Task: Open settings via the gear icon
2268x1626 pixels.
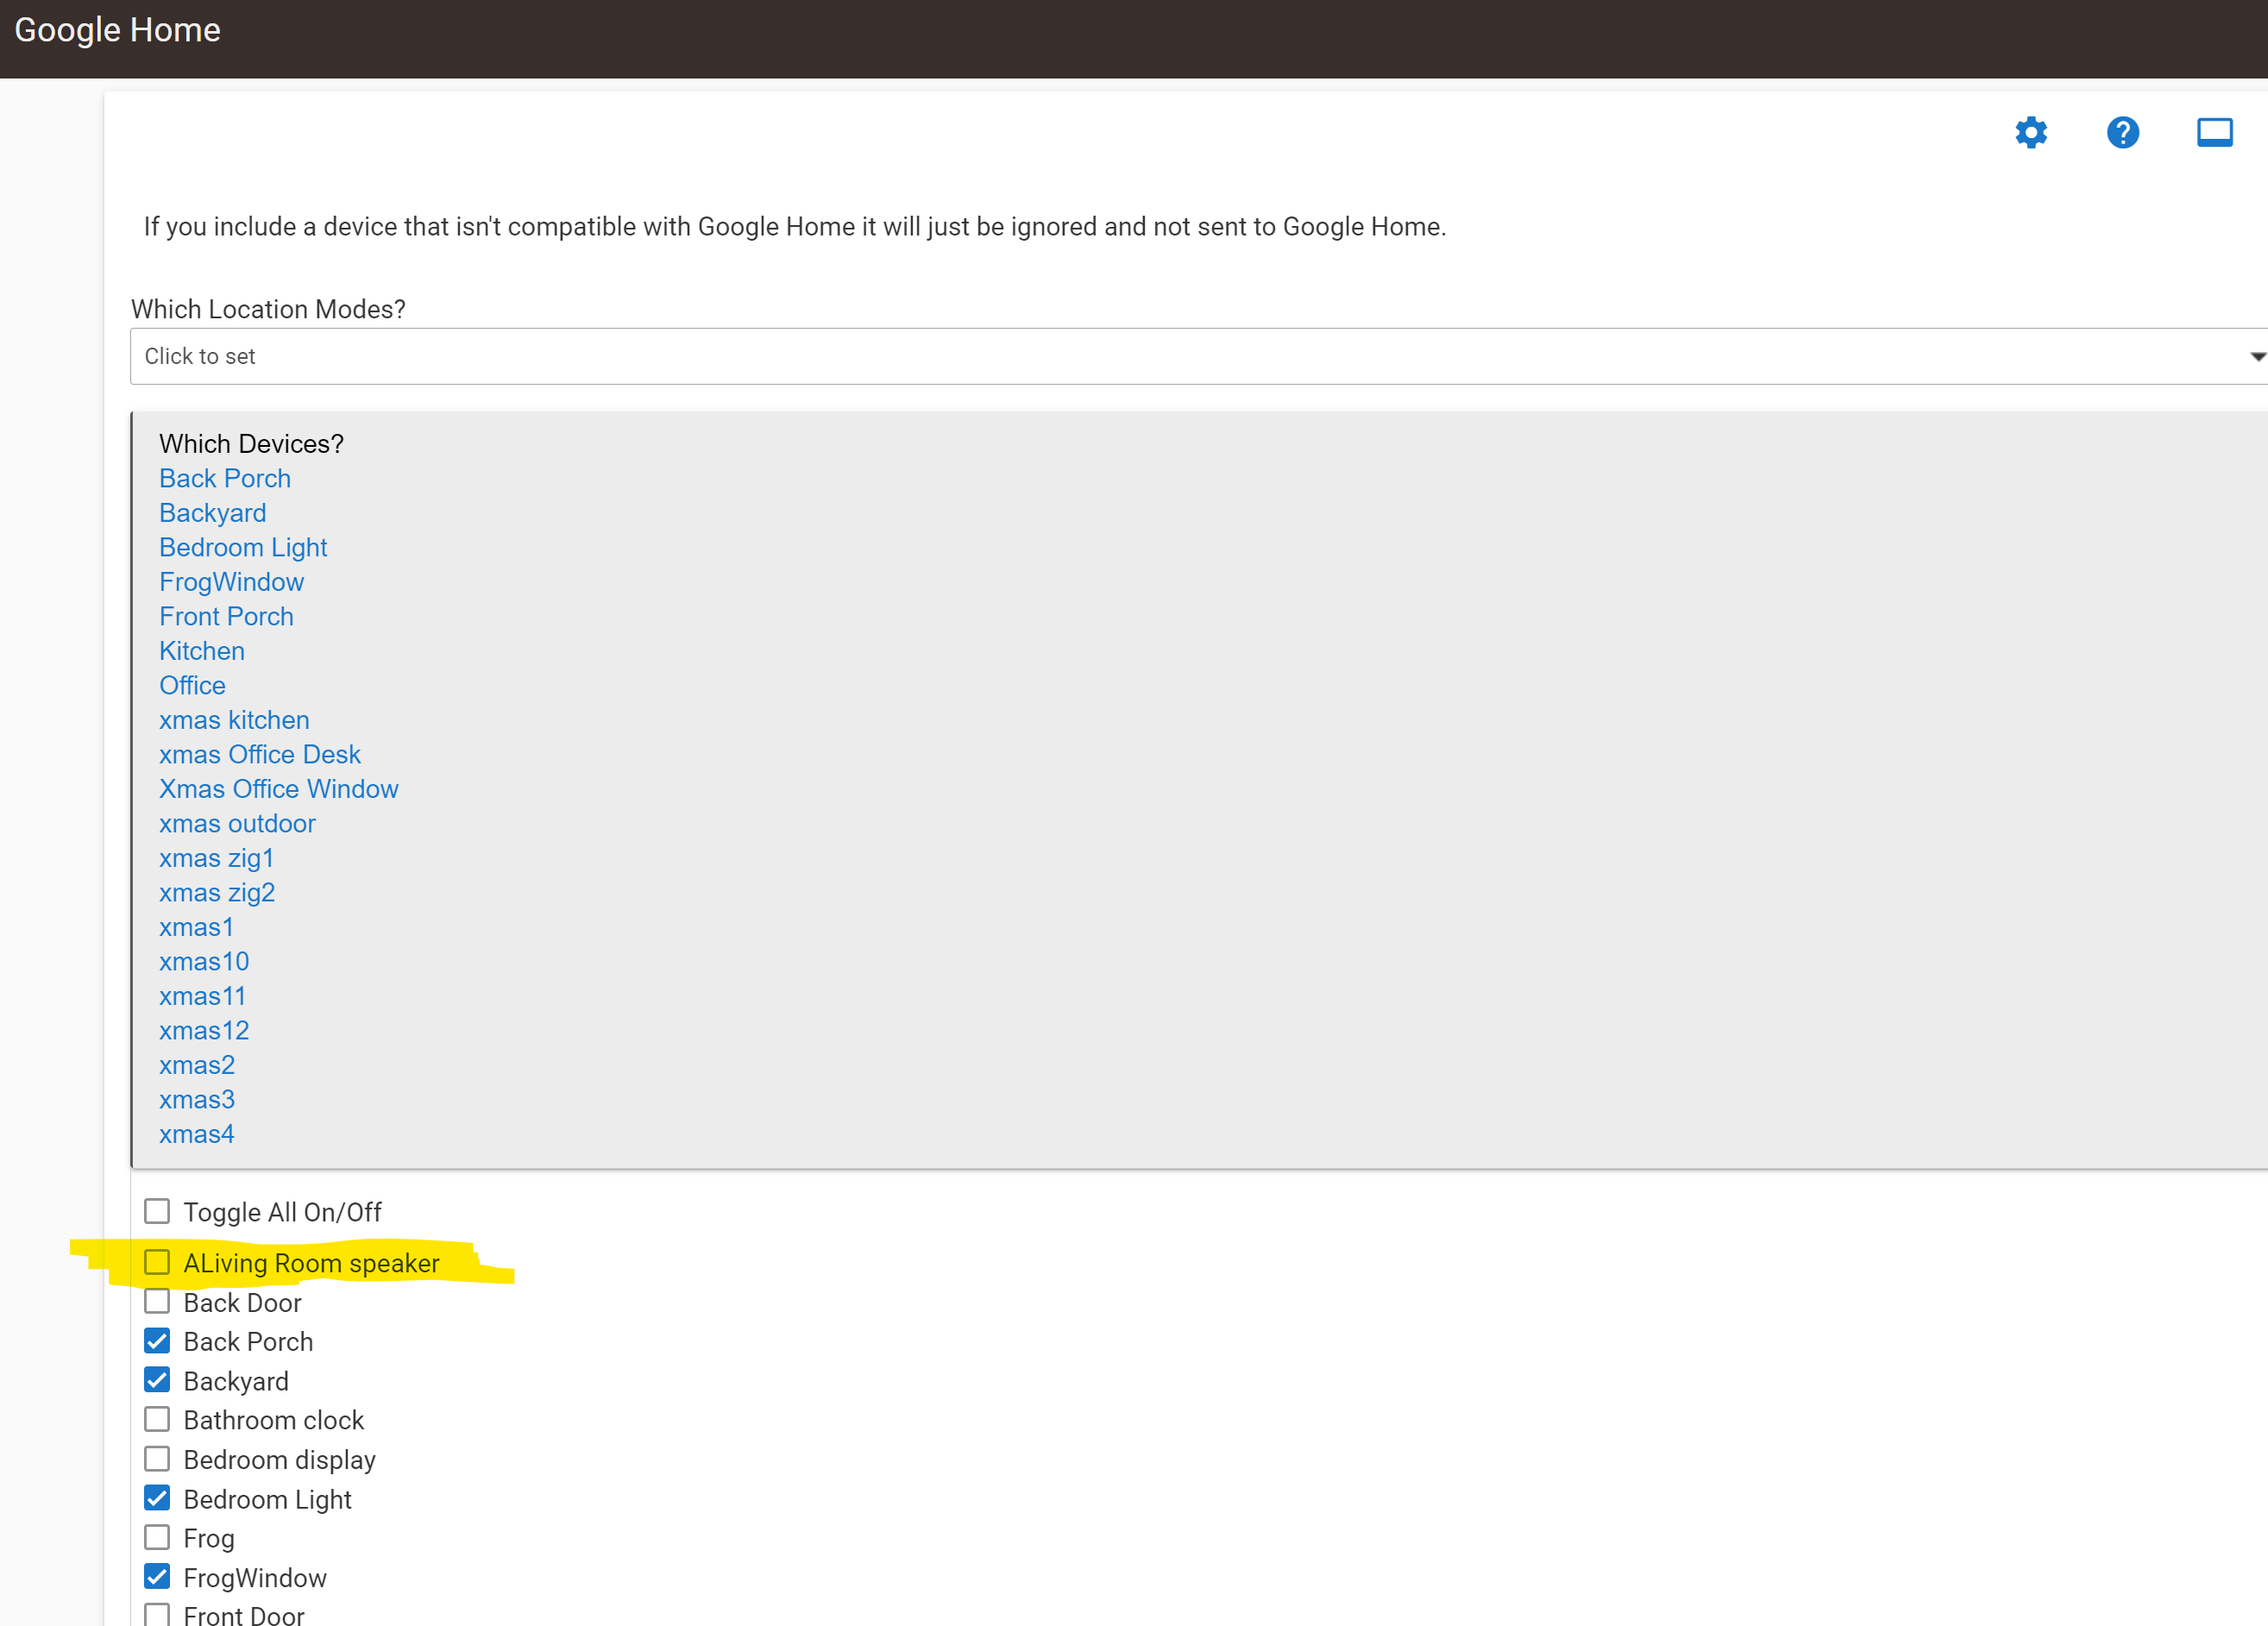Action: point(2031,133)
